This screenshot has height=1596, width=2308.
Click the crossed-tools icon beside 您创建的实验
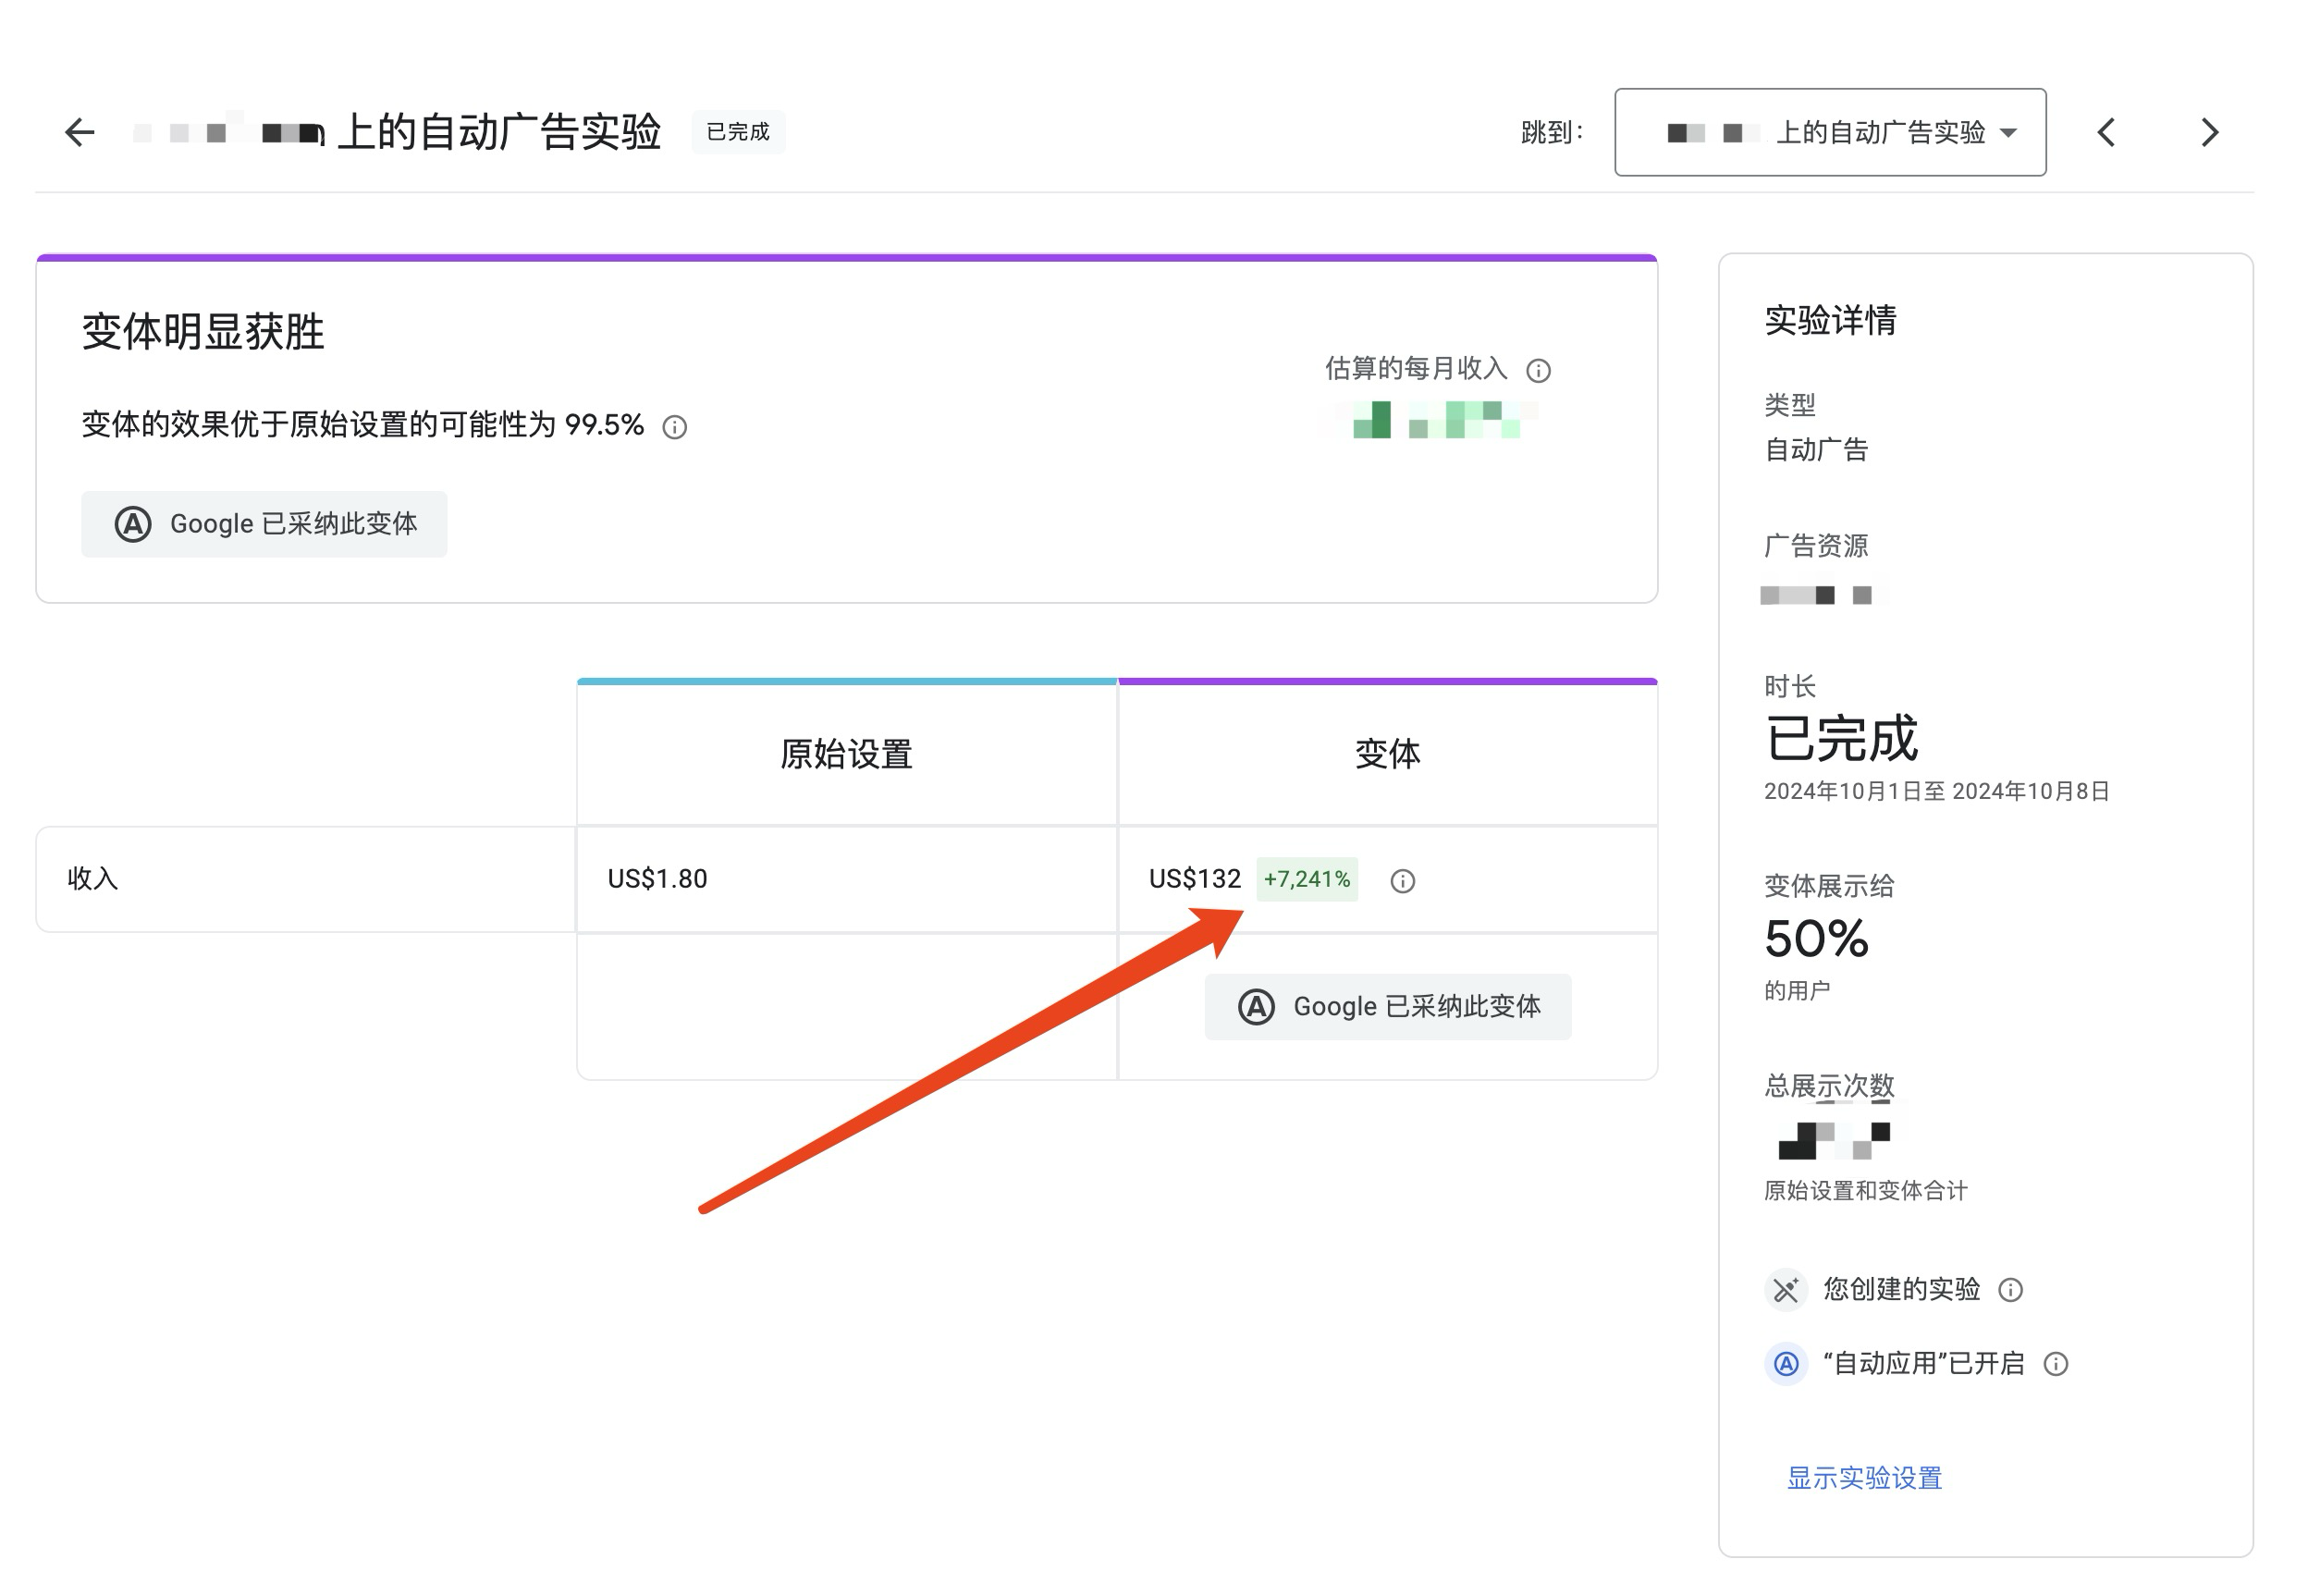pos(1785,1290)
